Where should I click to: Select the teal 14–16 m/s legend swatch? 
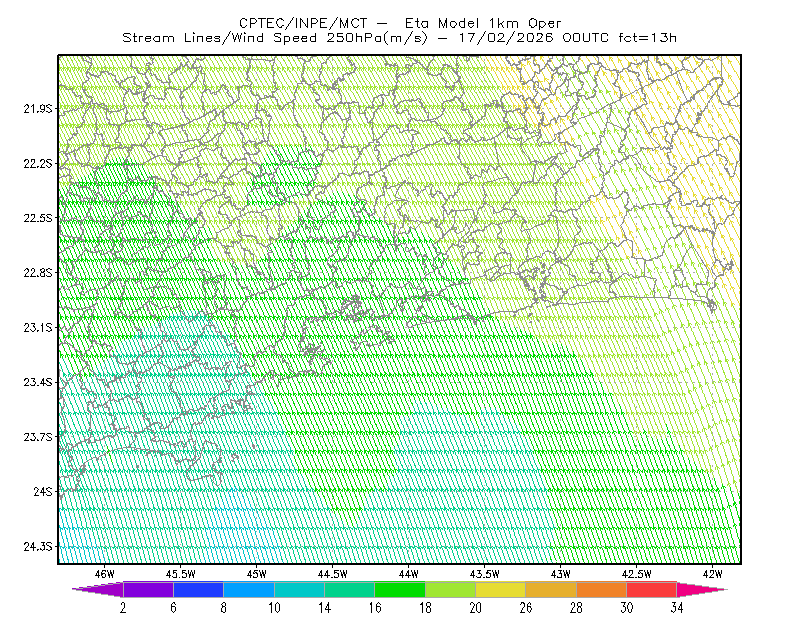click(349, 589)
